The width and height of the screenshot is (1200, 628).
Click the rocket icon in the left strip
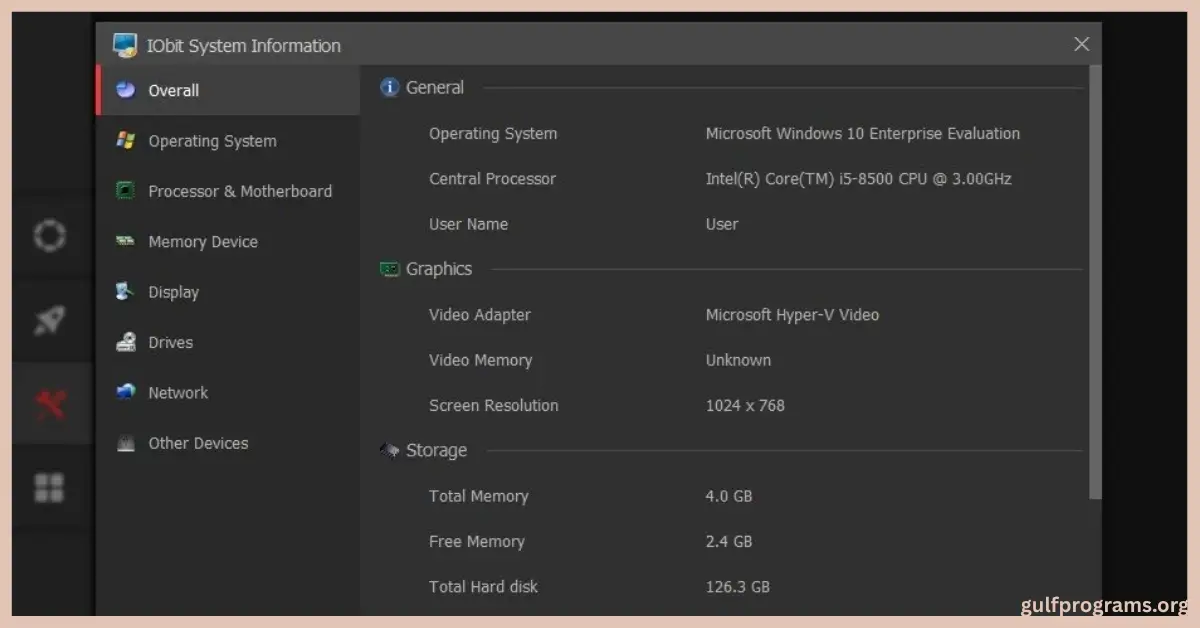click(x=49, y=320)
